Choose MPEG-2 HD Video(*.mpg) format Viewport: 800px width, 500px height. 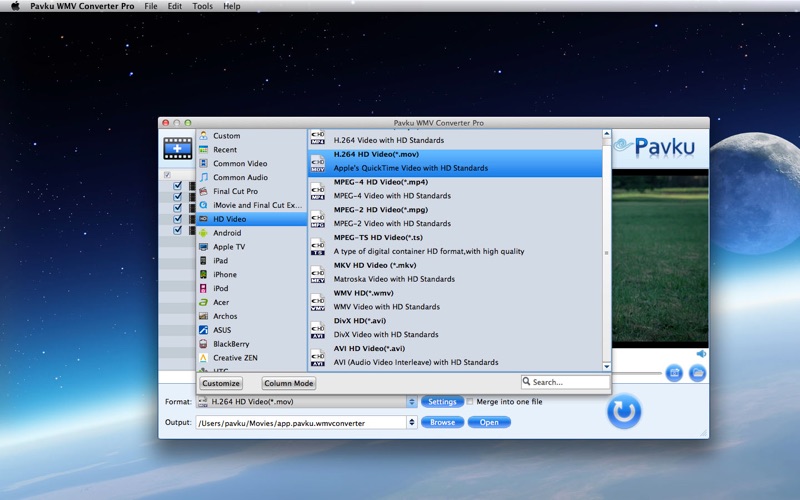[x=455, y=218]
